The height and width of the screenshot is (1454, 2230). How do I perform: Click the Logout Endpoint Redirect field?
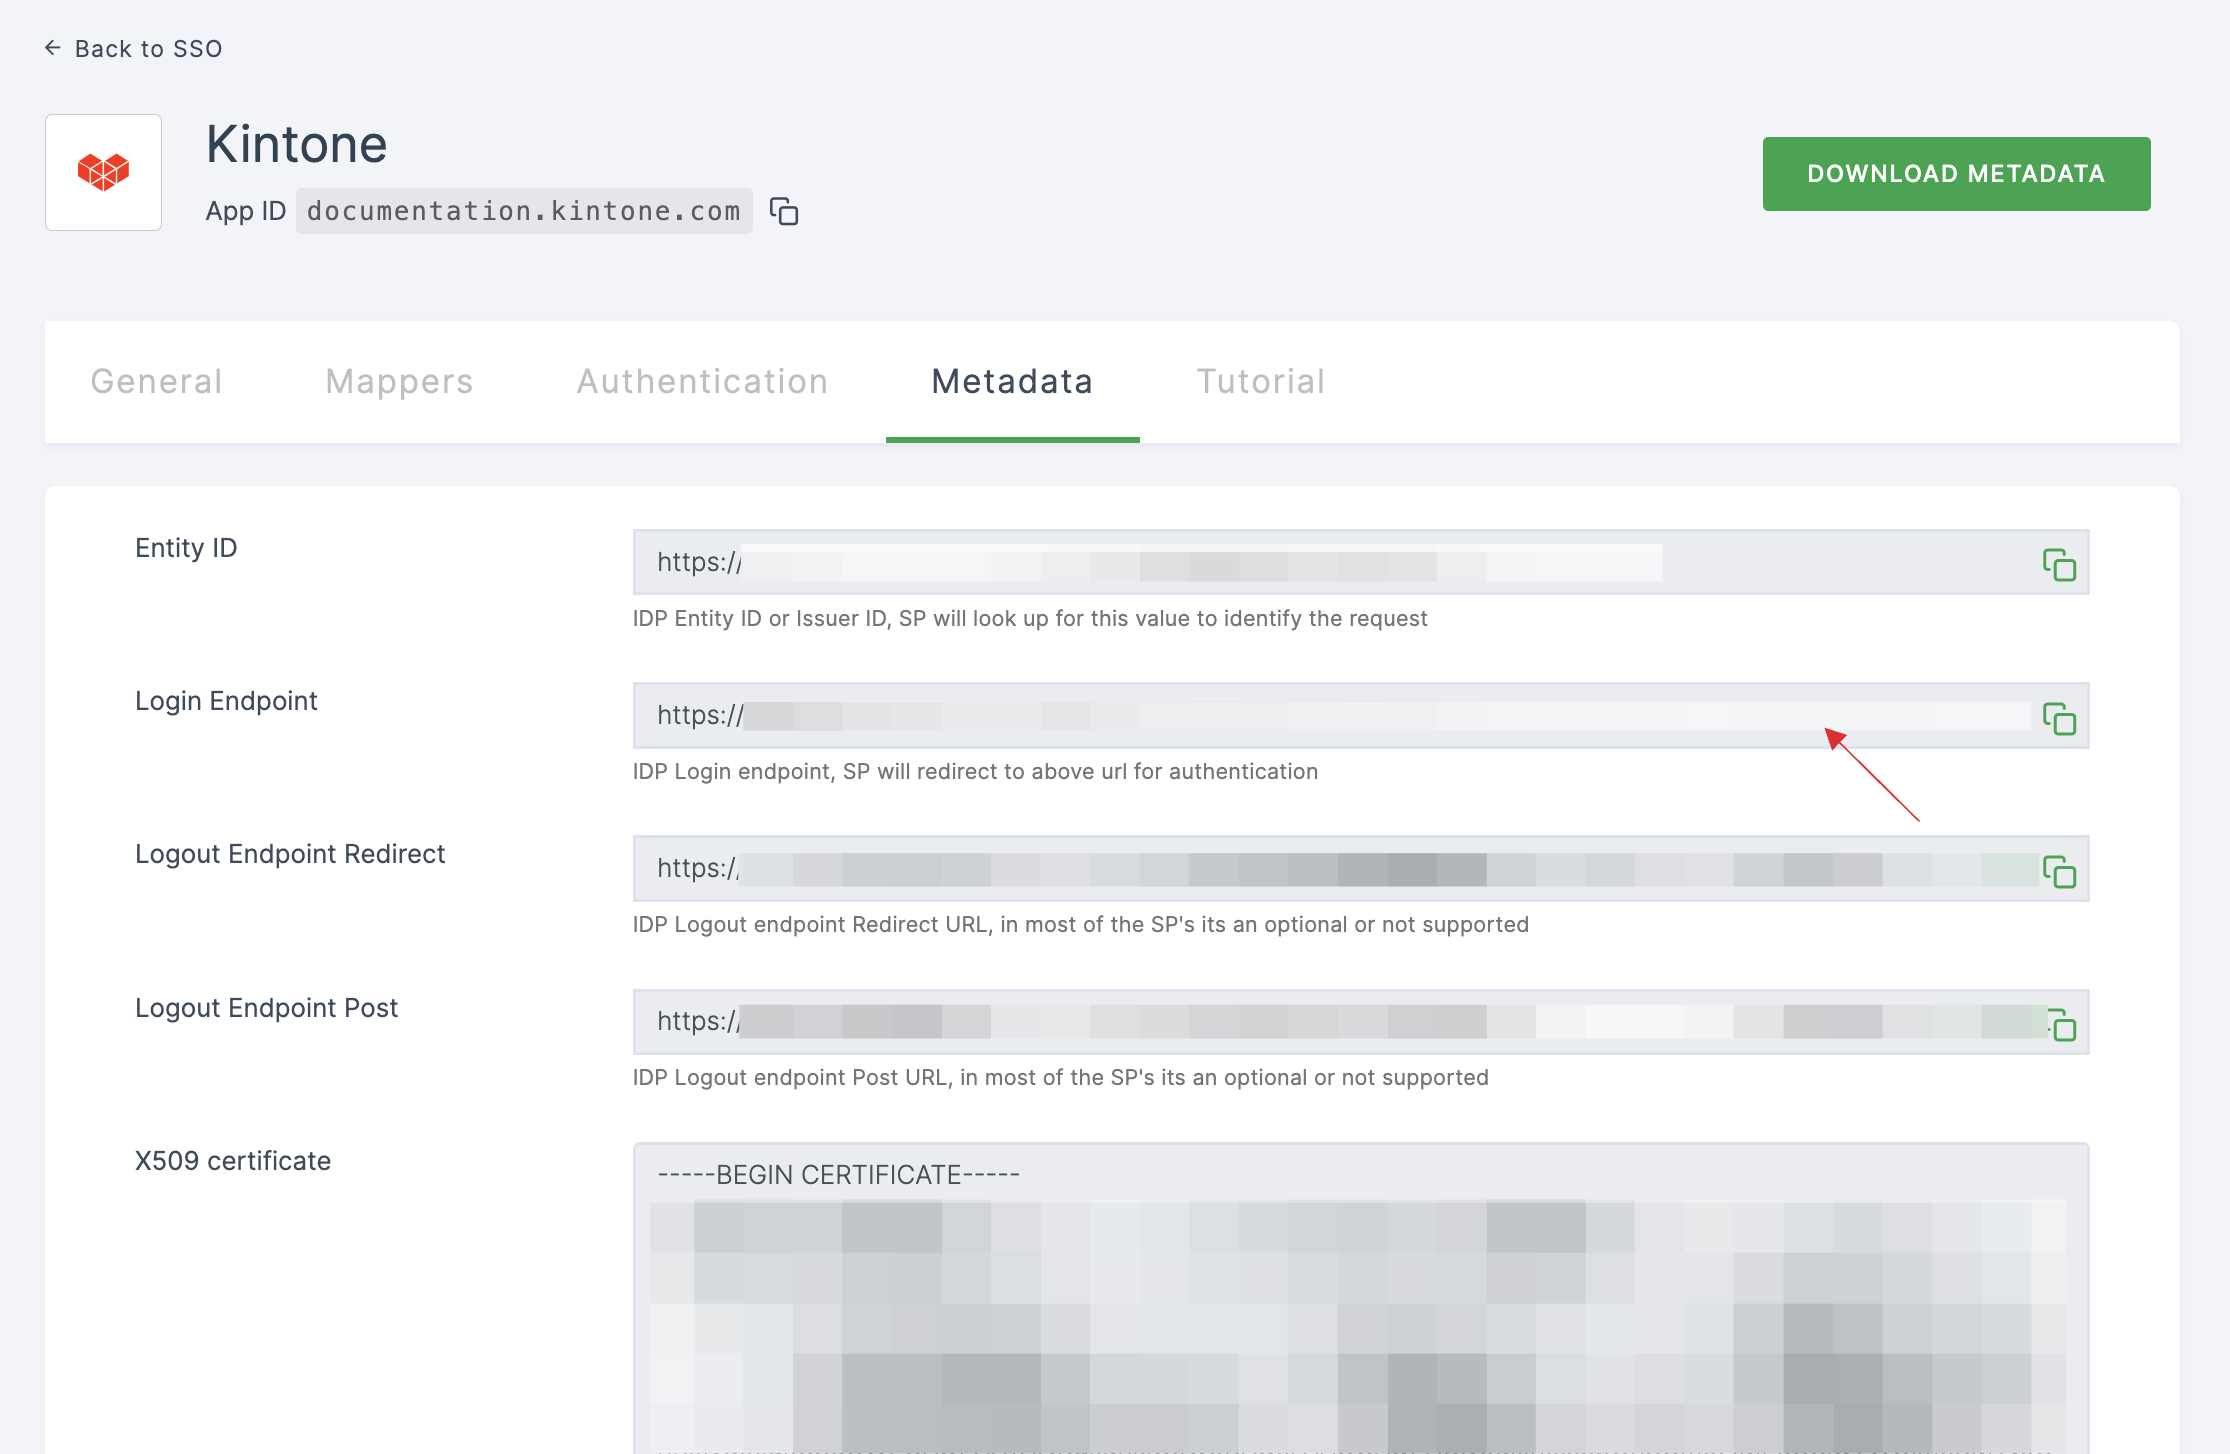click(x=1361, y=868)
